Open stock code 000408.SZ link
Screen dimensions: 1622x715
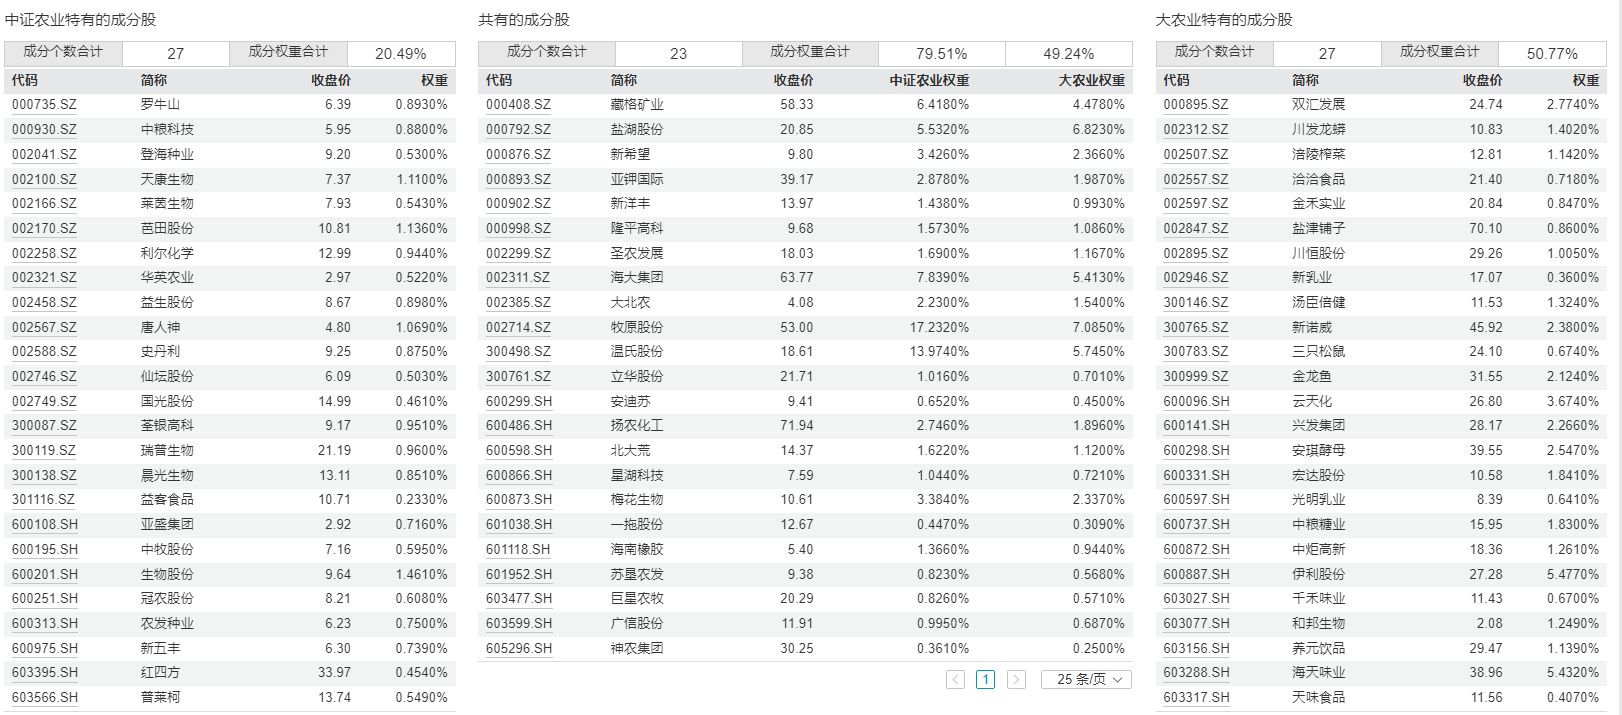click(x=518, y=104)
